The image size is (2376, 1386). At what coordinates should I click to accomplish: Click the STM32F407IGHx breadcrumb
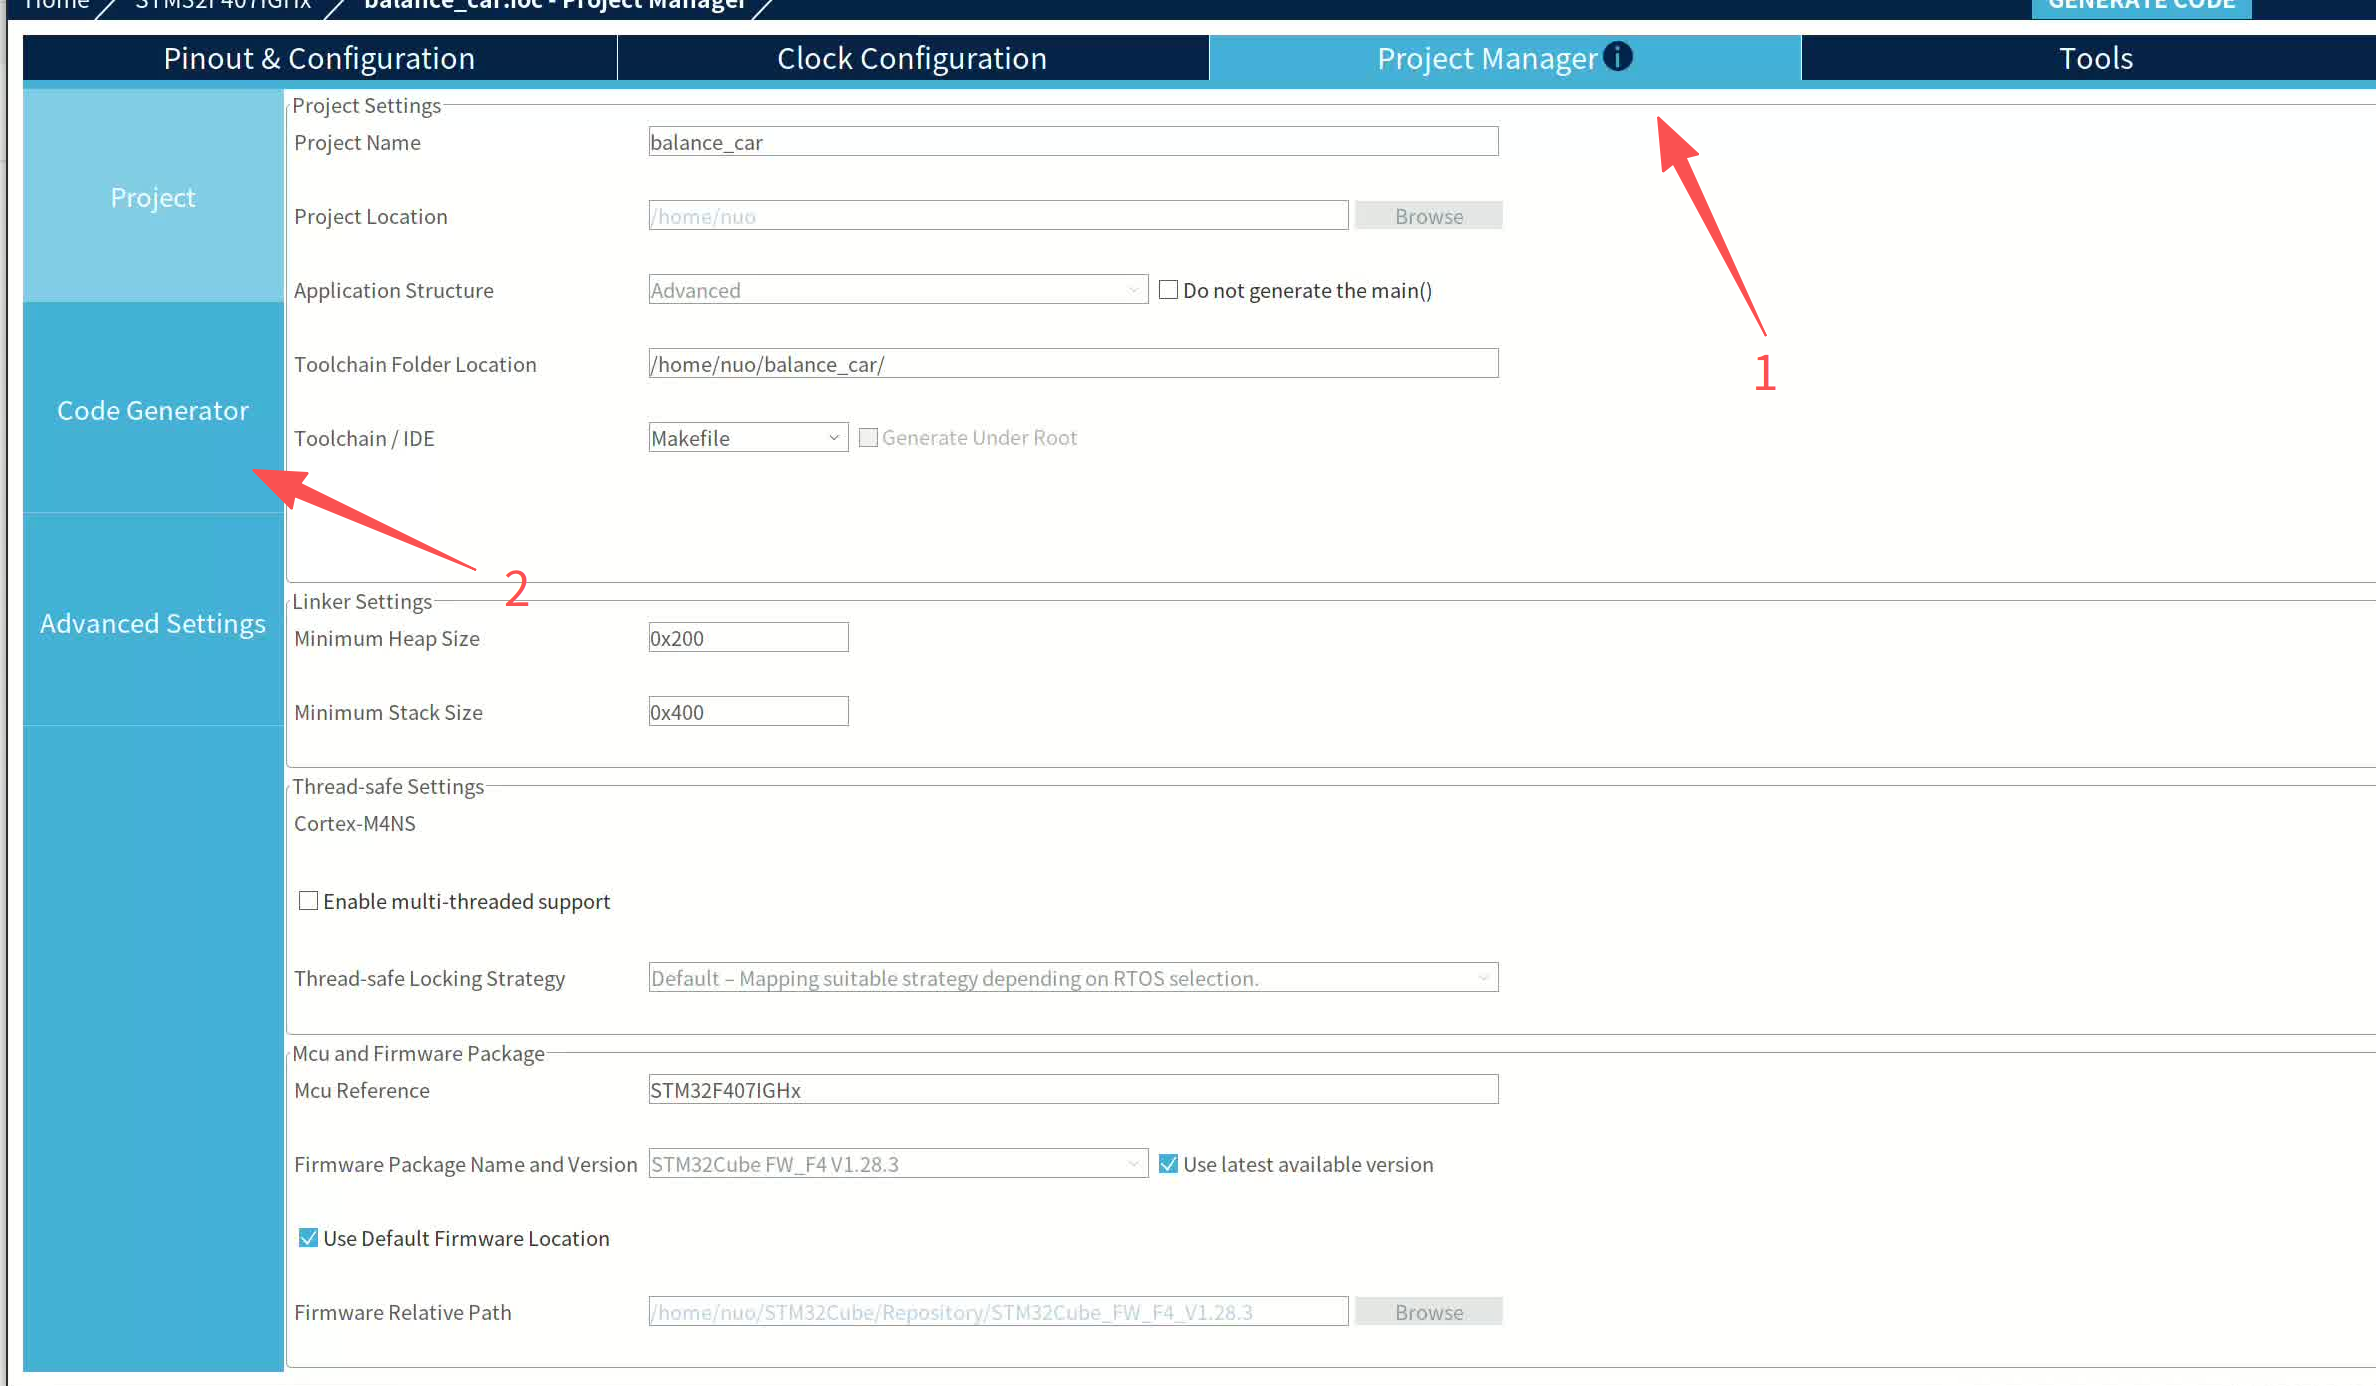pos(223,5)
